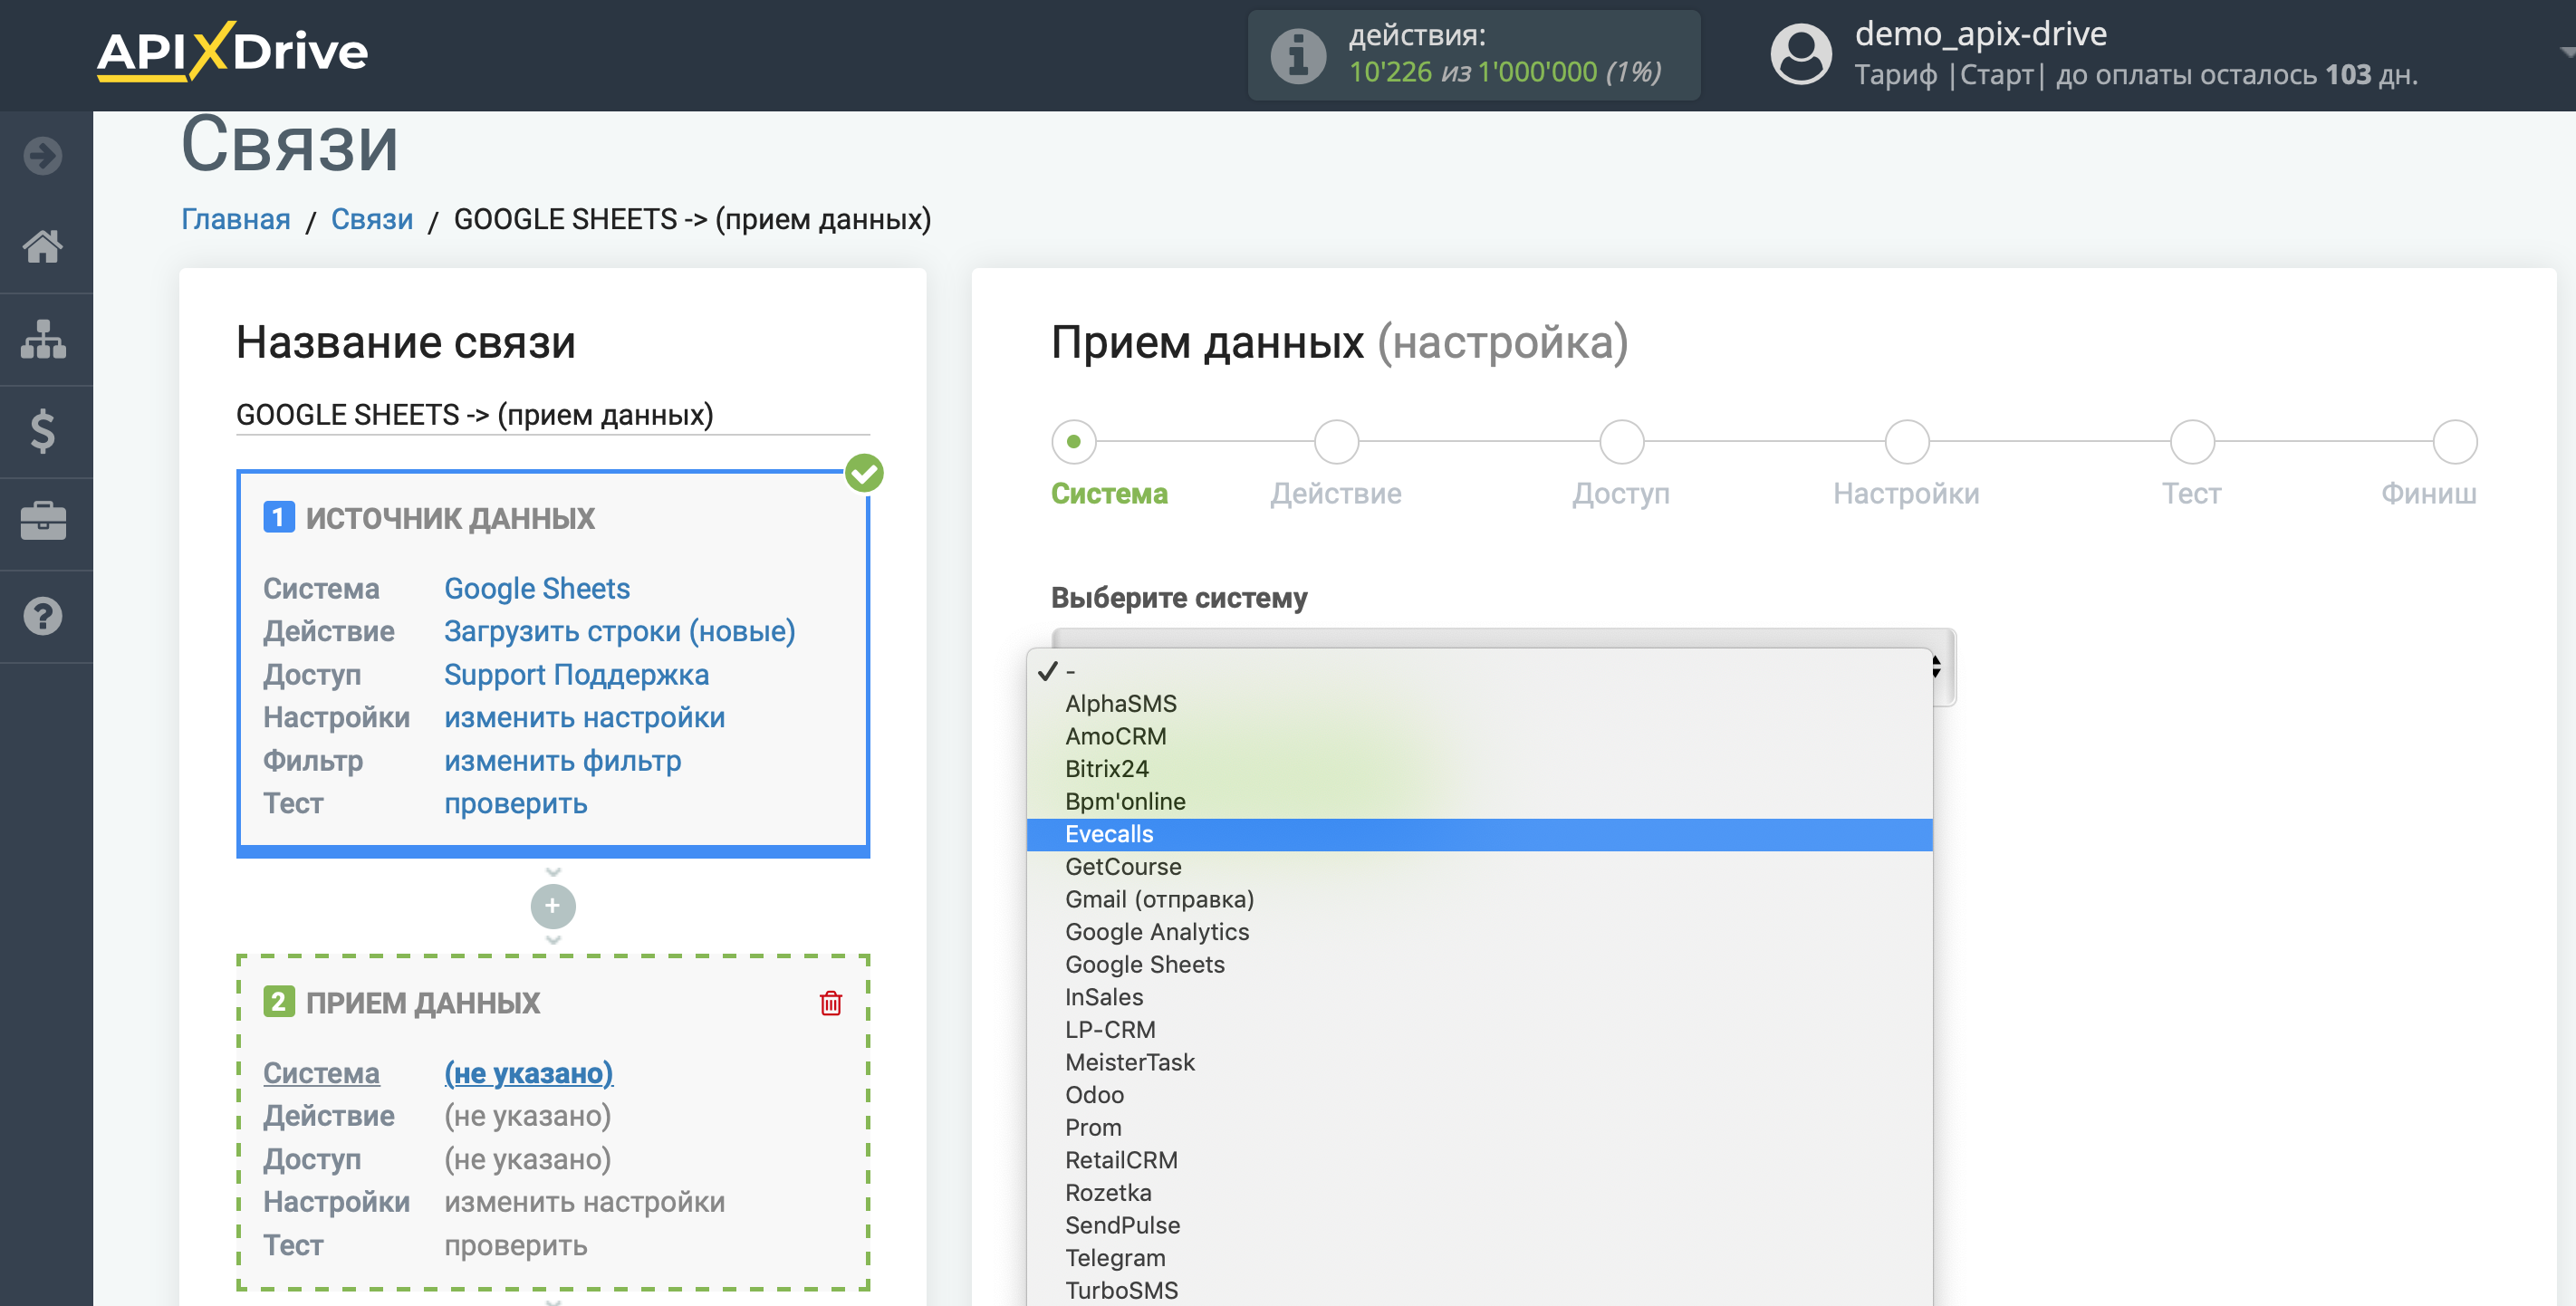Click the Финиш step circle
Viewport: 2576px width, 1306px height.
coord(2454,441)
